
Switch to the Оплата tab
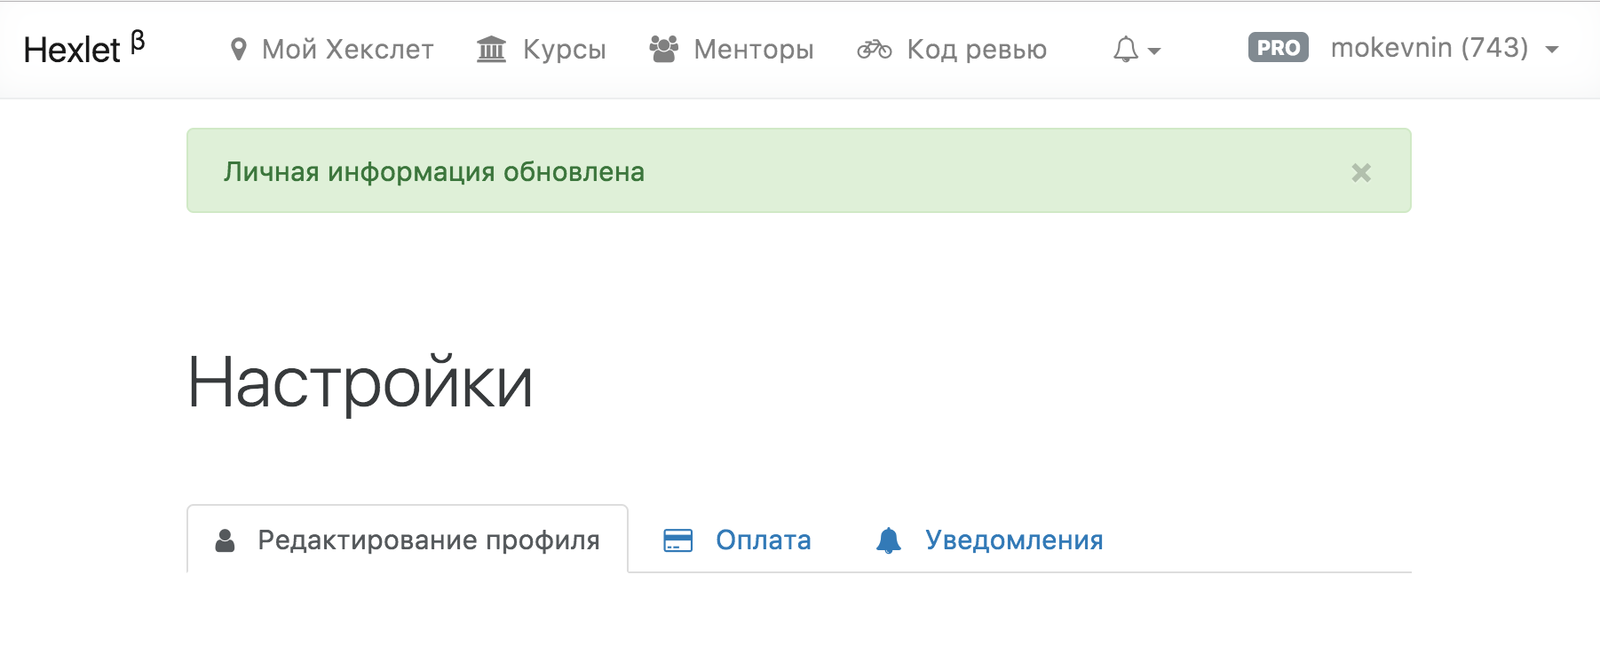(763, 541)
